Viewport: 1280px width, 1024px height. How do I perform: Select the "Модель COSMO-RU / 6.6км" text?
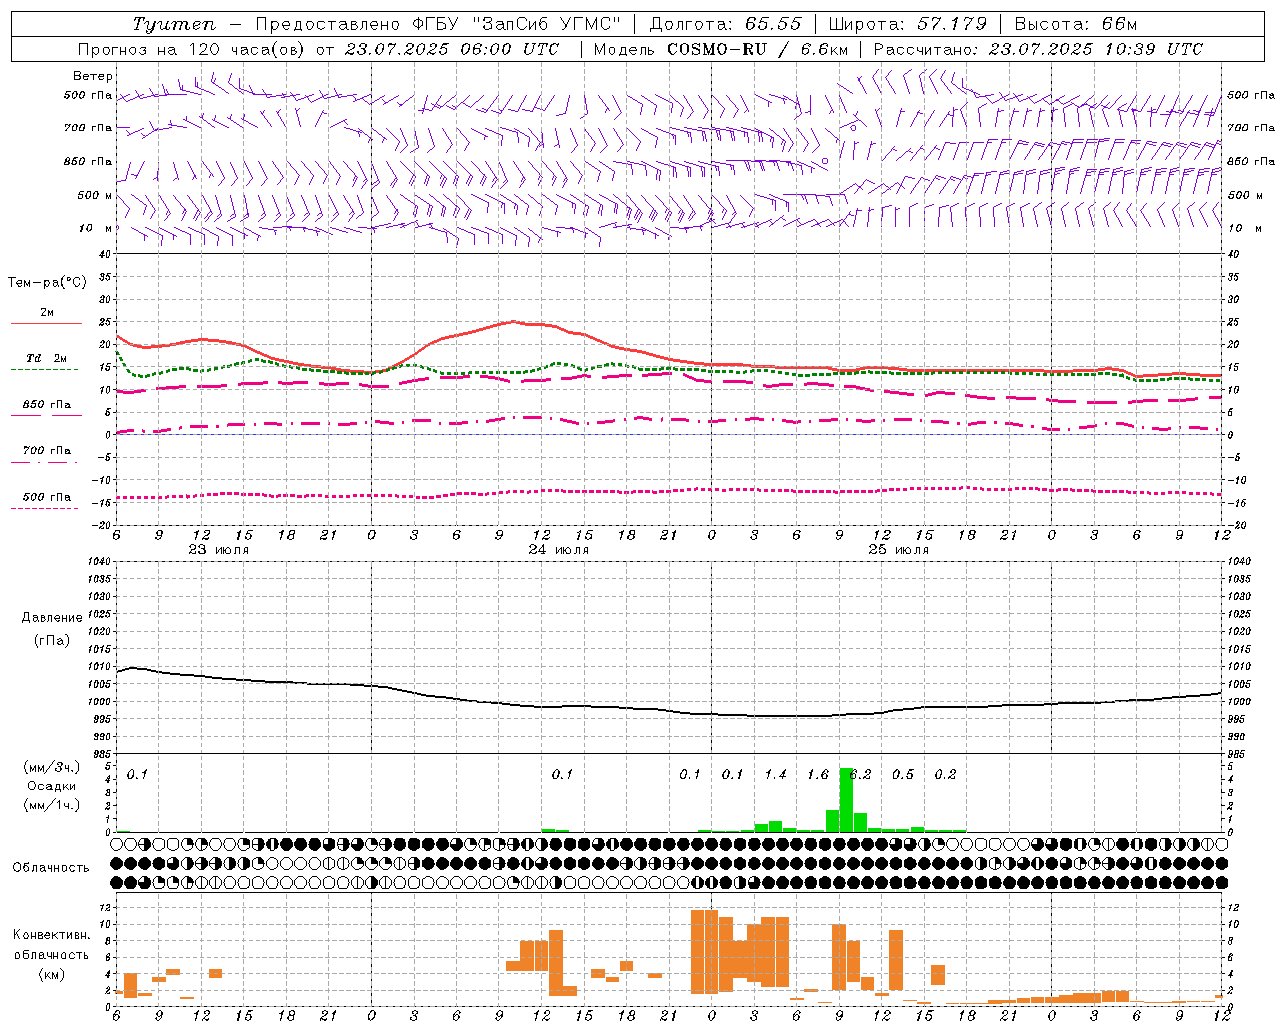click(x=720, y=49)
